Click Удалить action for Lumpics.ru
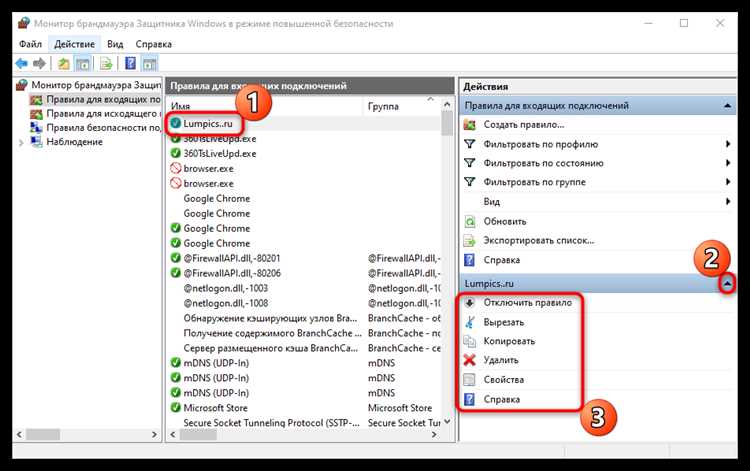 point(501,360)
